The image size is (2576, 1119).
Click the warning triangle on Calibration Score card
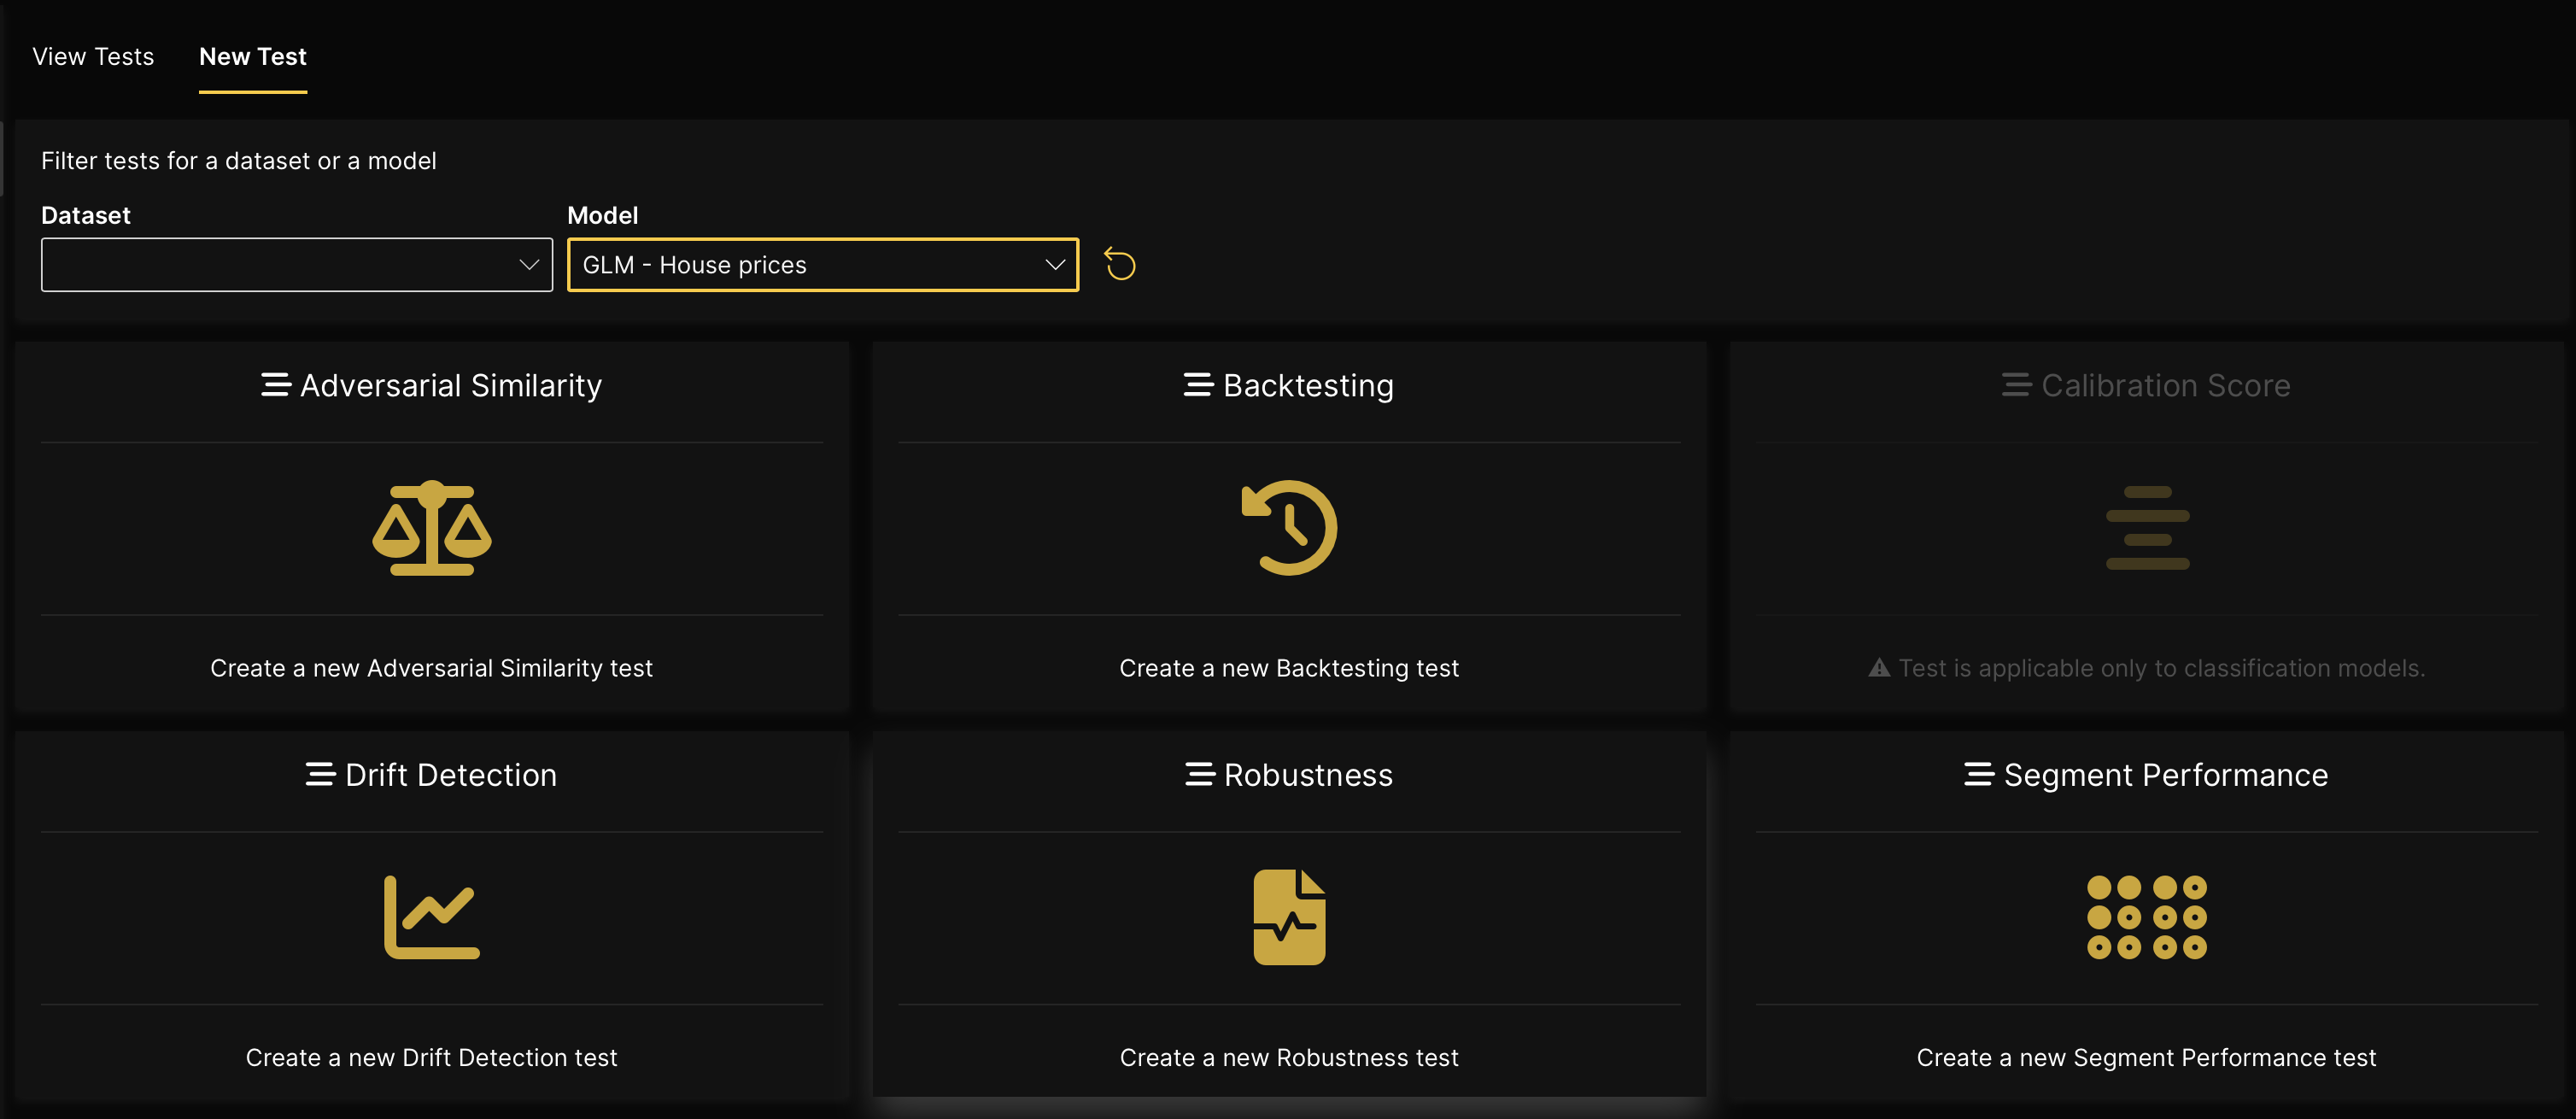click(x=1878, y=667)
